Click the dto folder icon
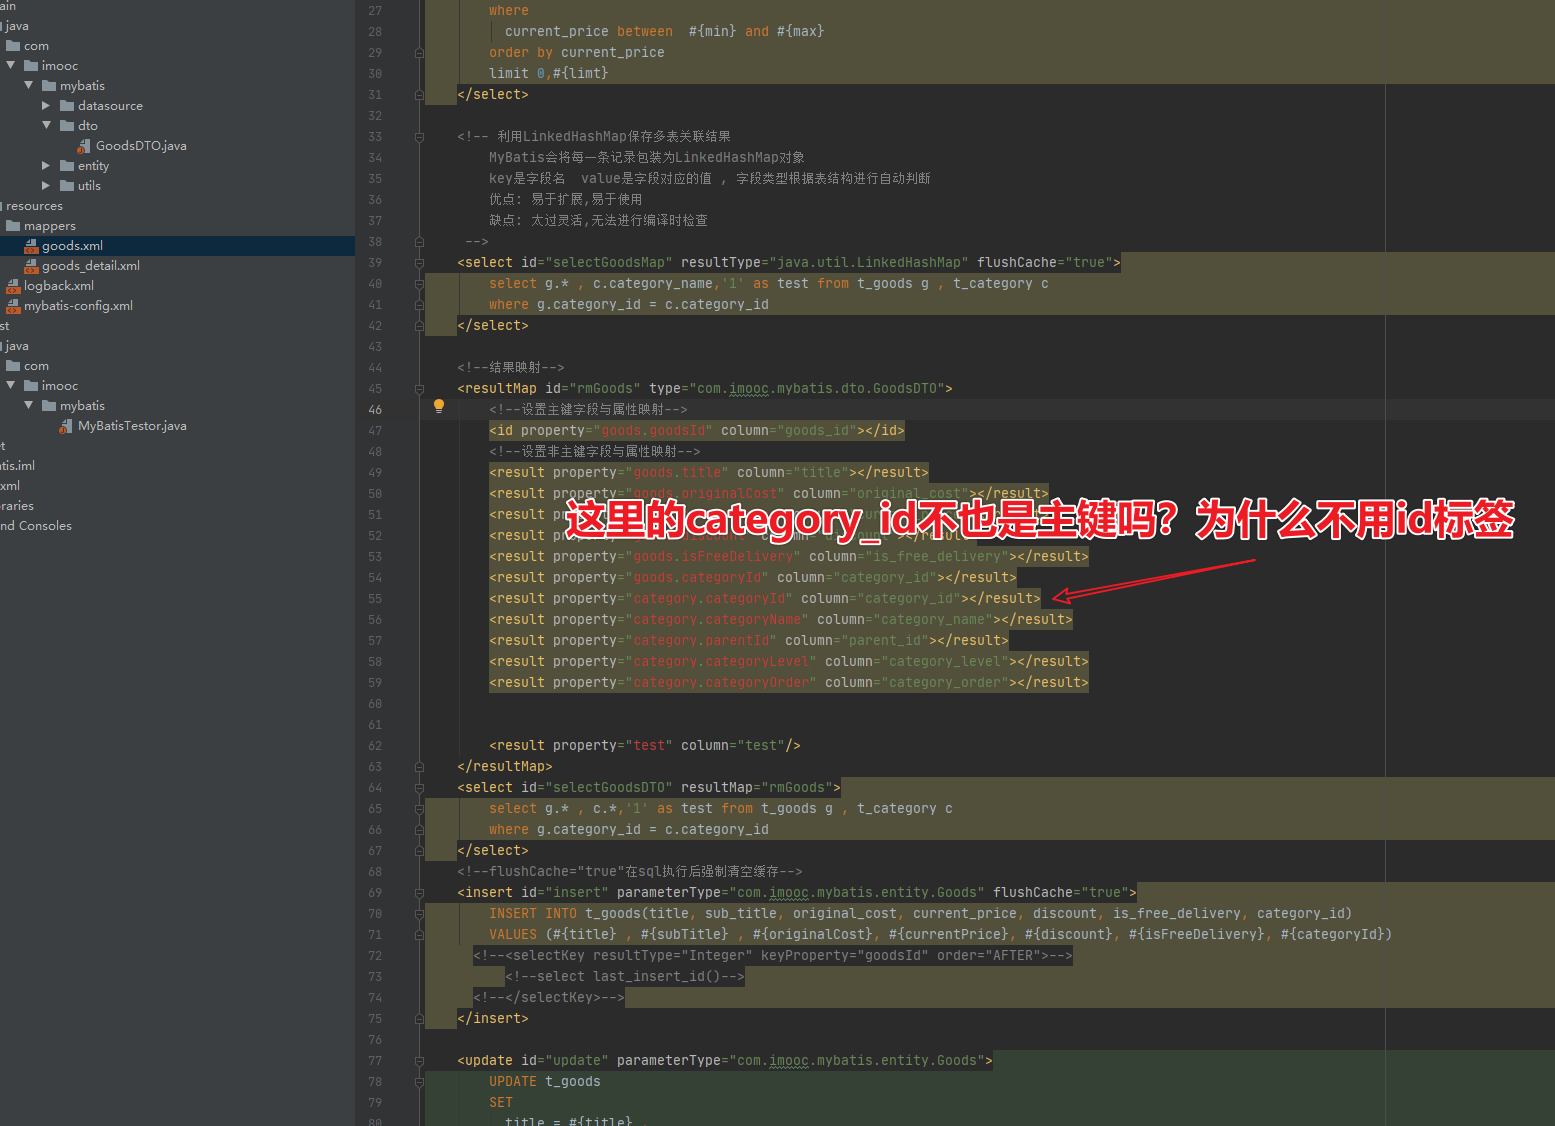 (x=67, y=126)
